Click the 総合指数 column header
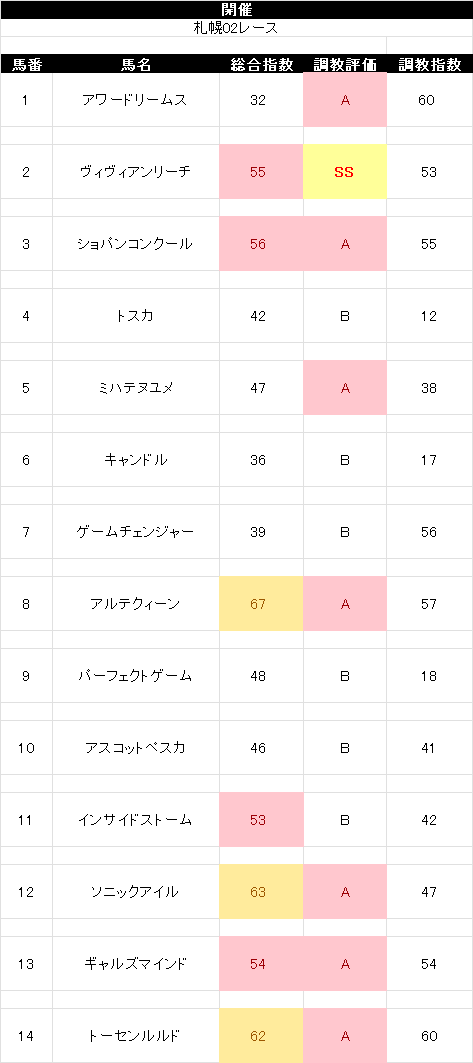The height and width of the screenshot is (1063, 473). pos(261,64)
